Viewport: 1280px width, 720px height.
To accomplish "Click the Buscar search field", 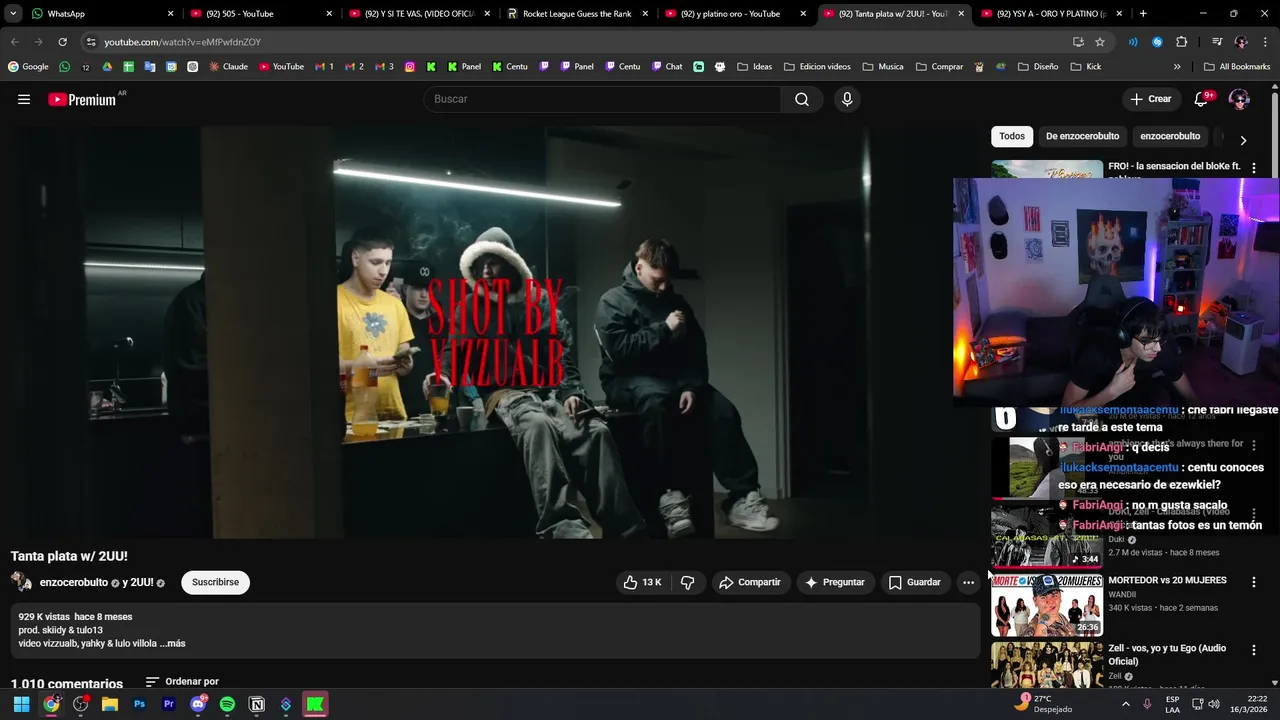I will [x=602, y=99].
